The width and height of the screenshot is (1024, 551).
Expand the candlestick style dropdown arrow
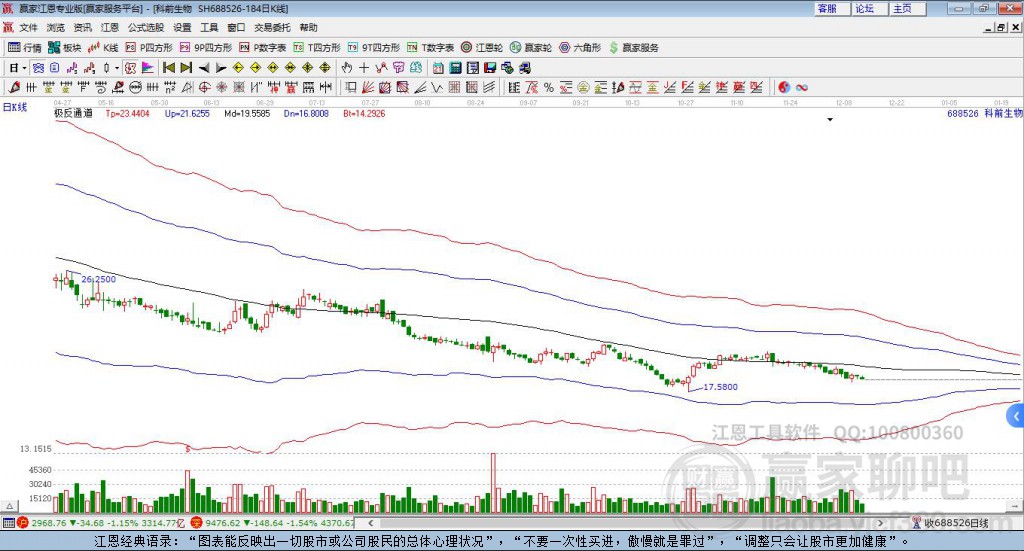click(x=117, y=68)
